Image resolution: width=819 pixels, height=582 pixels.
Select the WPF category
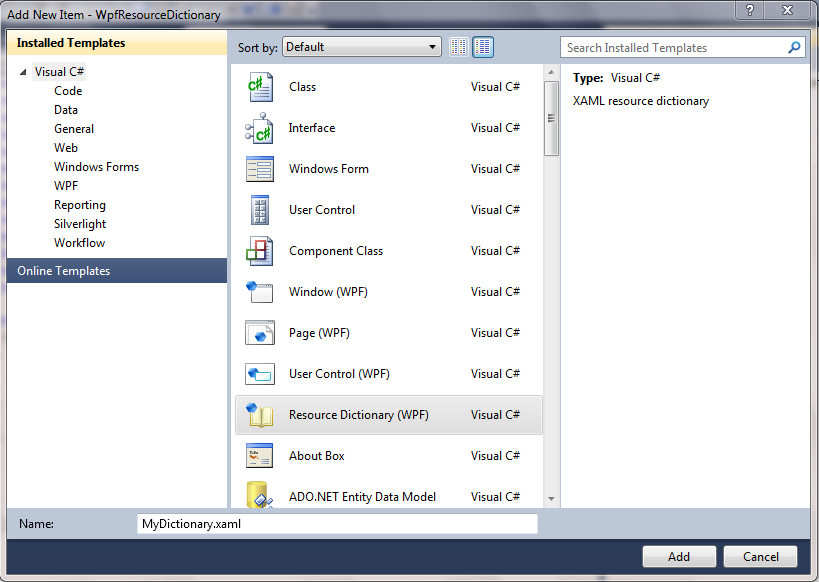click(x=66, y=186)
